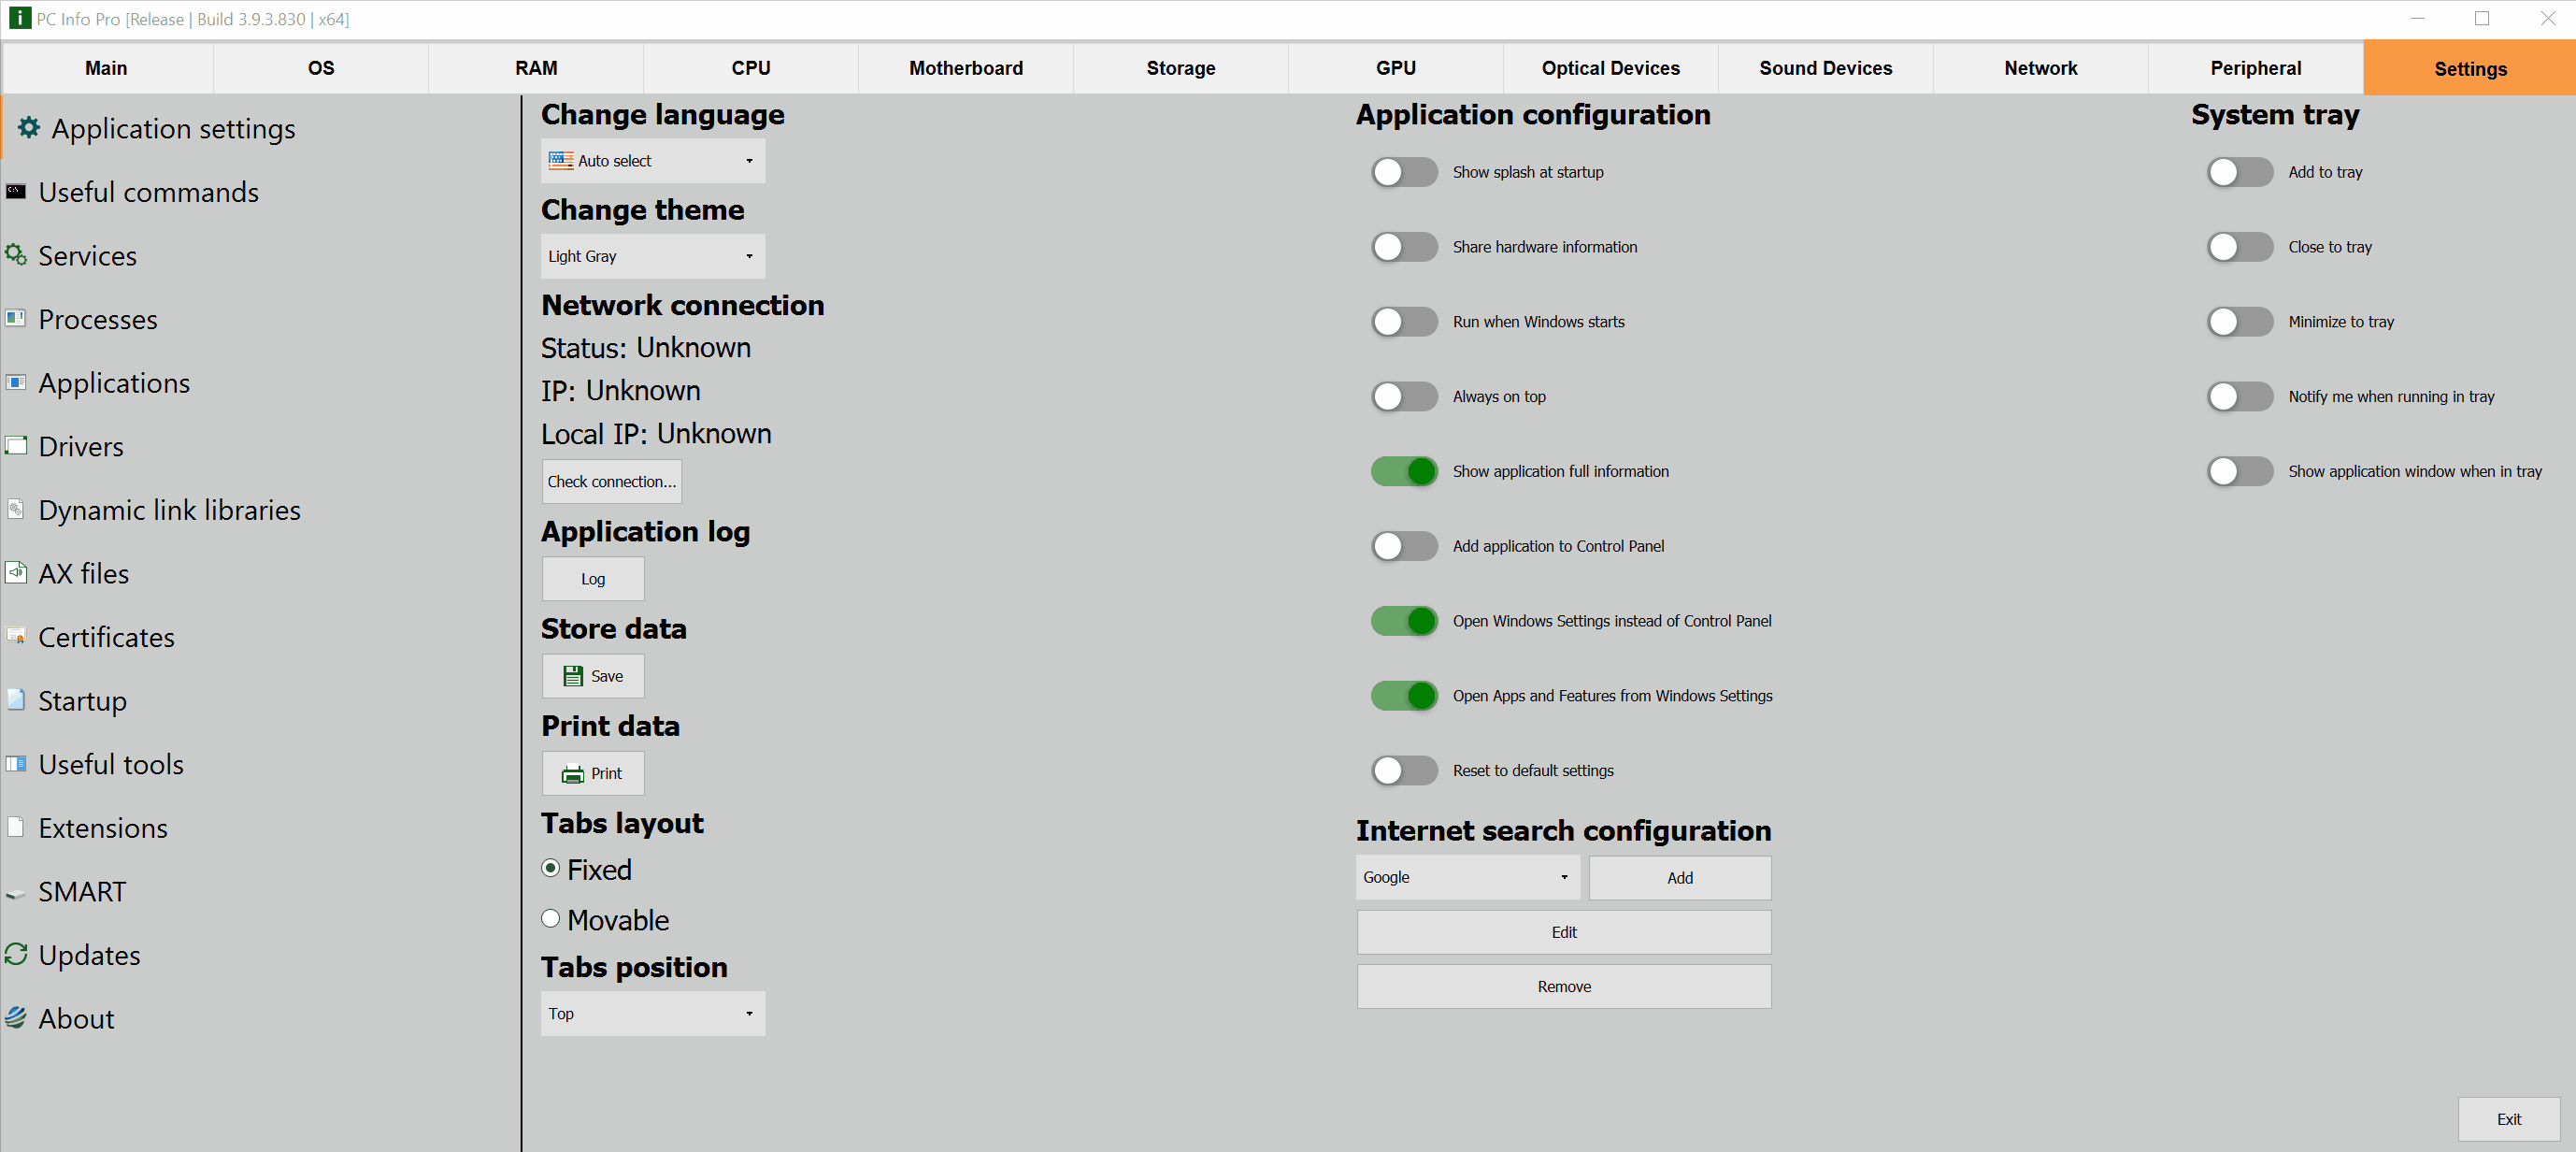Enable Close to tray switch
2576x1152 pixels.
click(x=2240, y=247)
